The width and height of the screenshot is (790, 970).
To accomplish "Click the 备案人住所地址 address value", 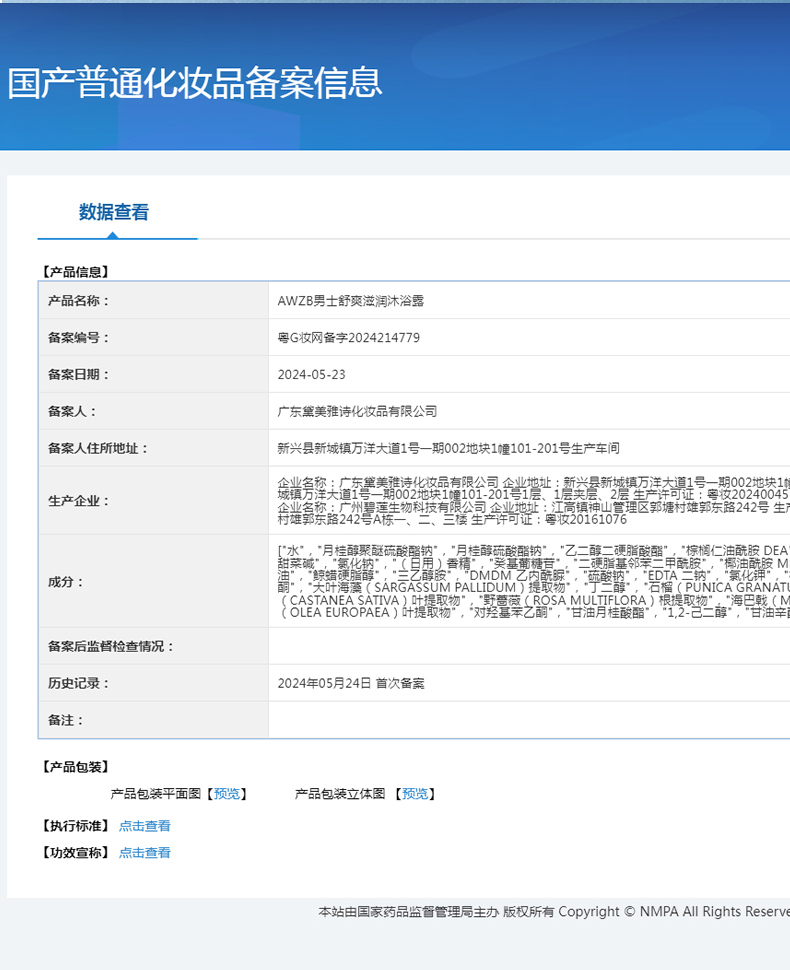I will pyautogui.click(x=448, y=448).
